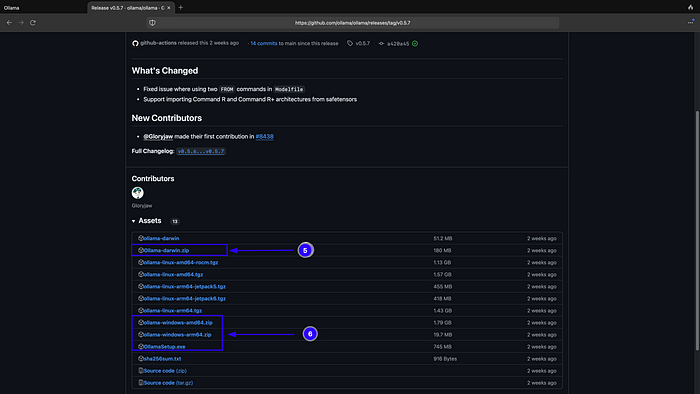
Task: Go back with the browser back arrow
Action: (9, 23)
